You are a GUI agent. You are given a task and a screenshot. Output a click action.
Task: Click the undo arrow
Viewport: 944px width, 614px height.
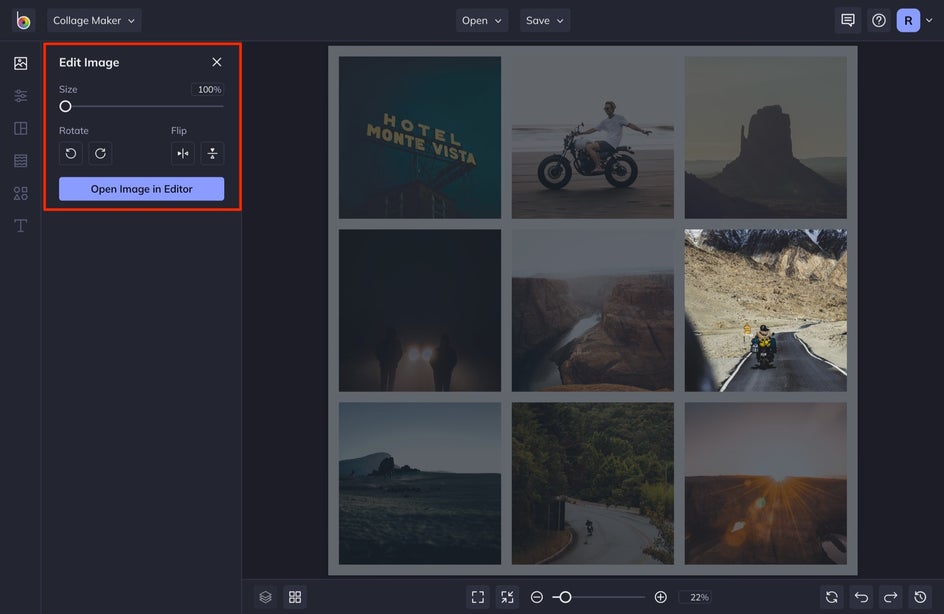(861, 597)
